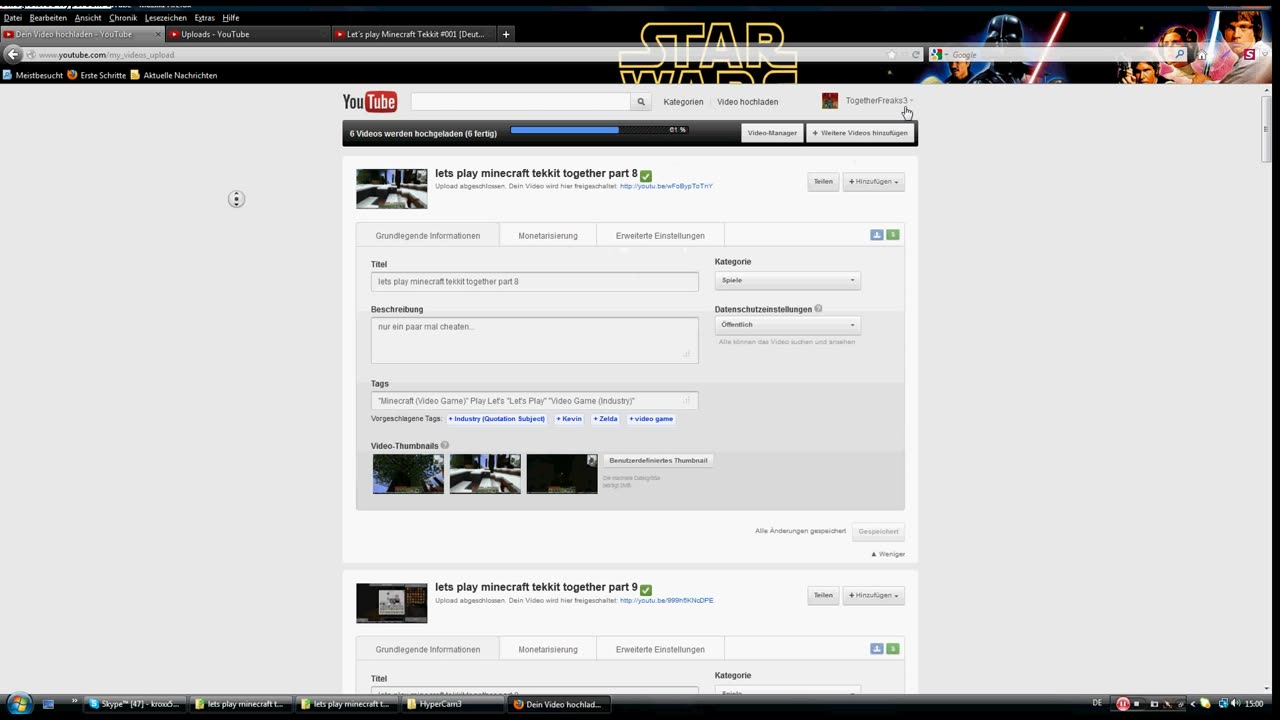
Task: Open the Extras menu
Action: pos(205,18)
